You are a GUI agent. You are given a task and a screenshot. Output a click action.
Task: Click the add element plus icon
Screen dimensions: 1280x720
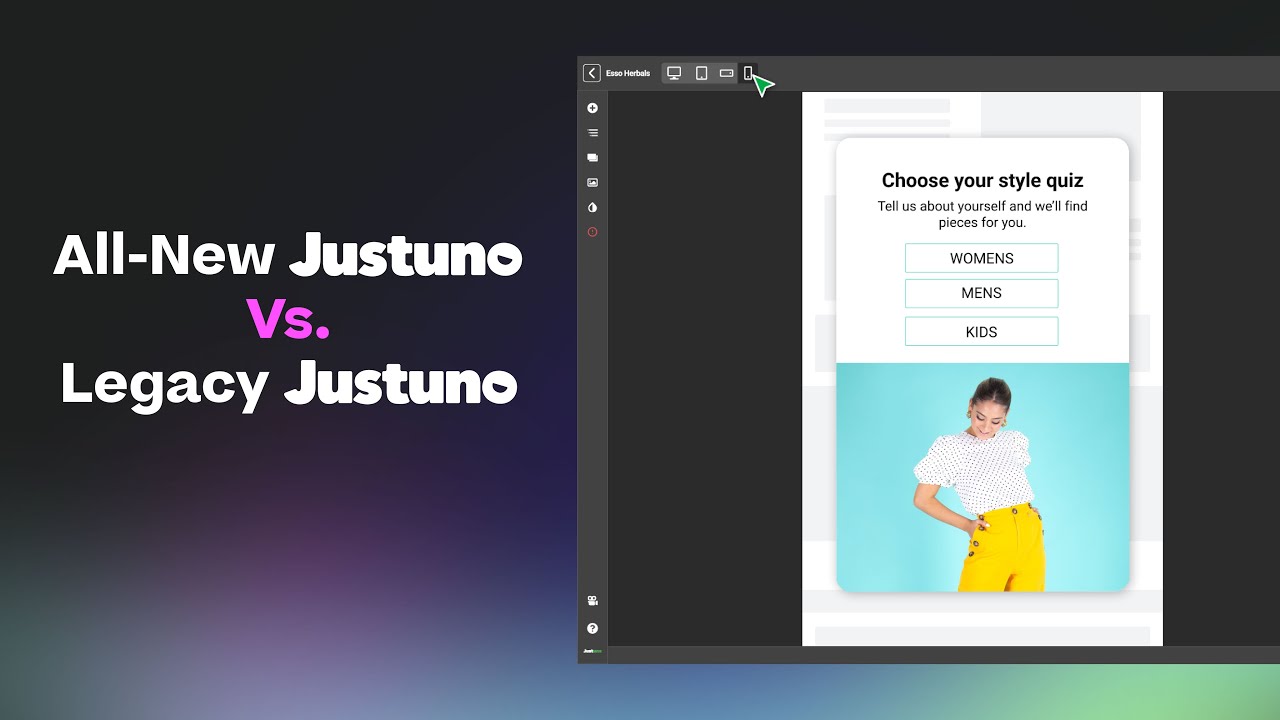tap(593, 108)
